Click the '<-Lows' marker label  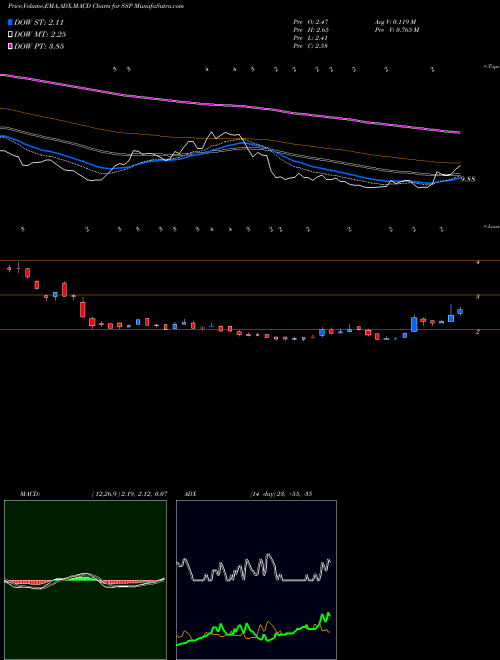491,226
